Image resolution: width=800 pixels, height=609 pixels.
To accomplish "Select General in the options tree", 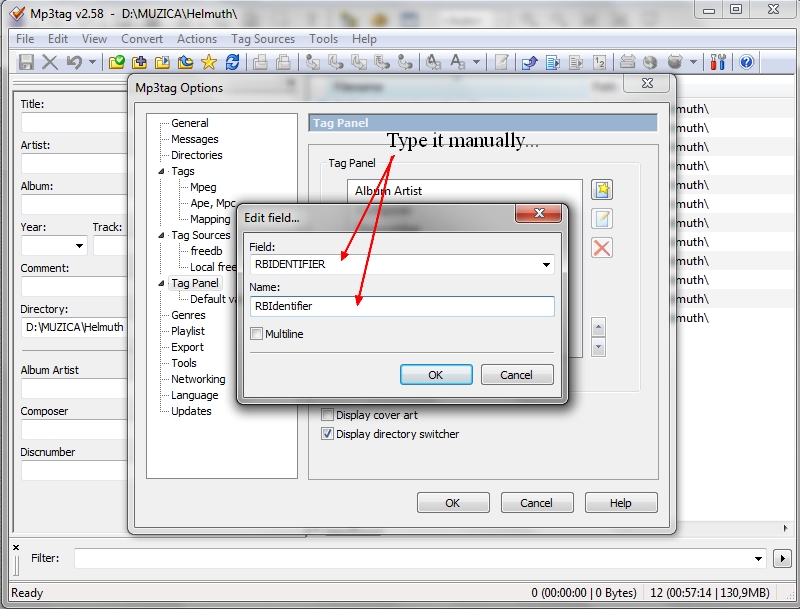I will 190,123.
